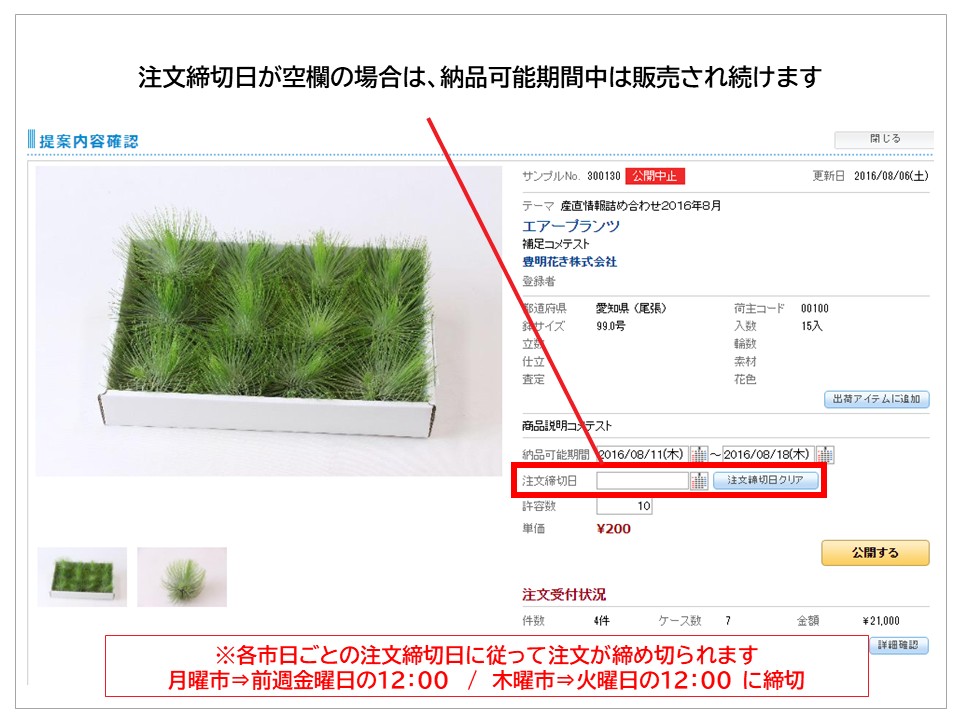Select the single air plant thumbnail

182,577
